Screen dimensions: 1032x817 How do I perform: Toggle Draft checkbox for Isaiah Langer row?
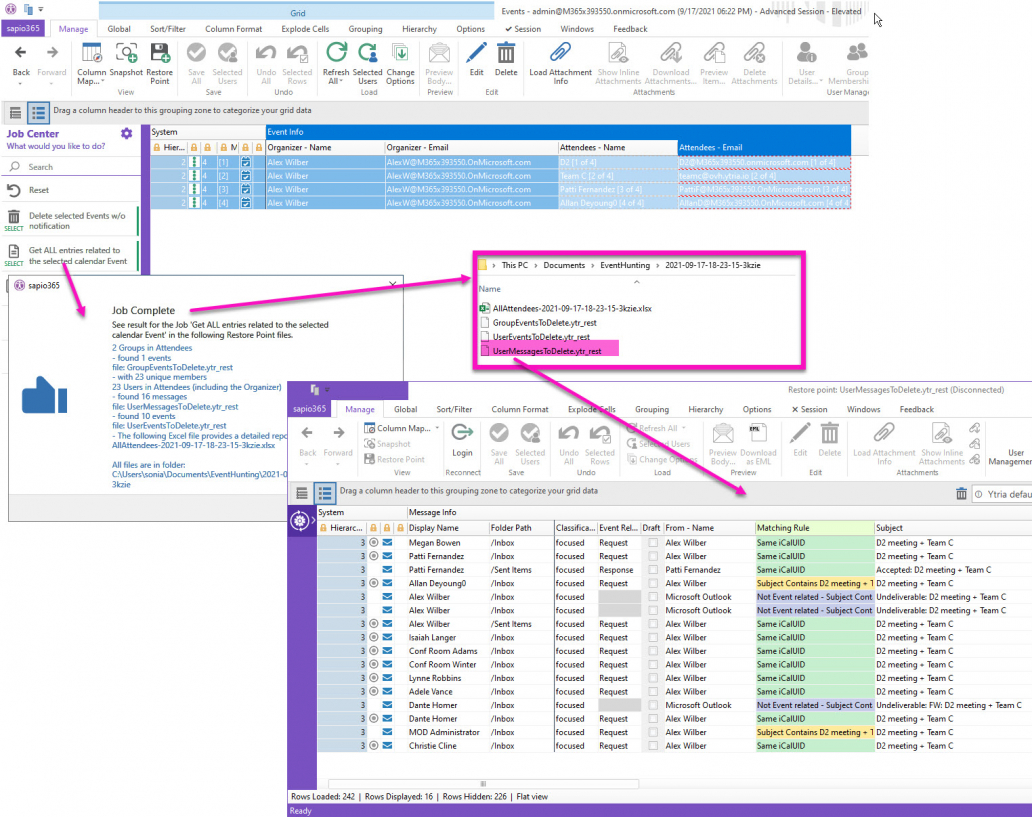click(x=653, y=637)
